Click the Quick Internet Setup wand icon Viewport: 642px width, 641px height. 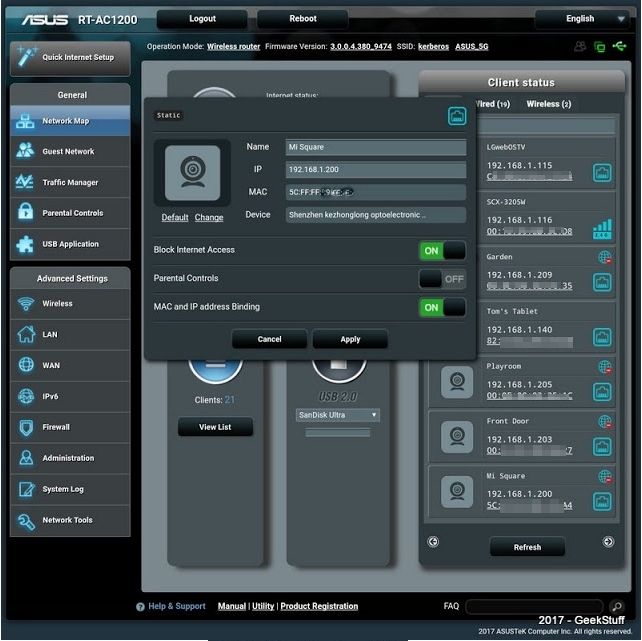tap(26, 56)
